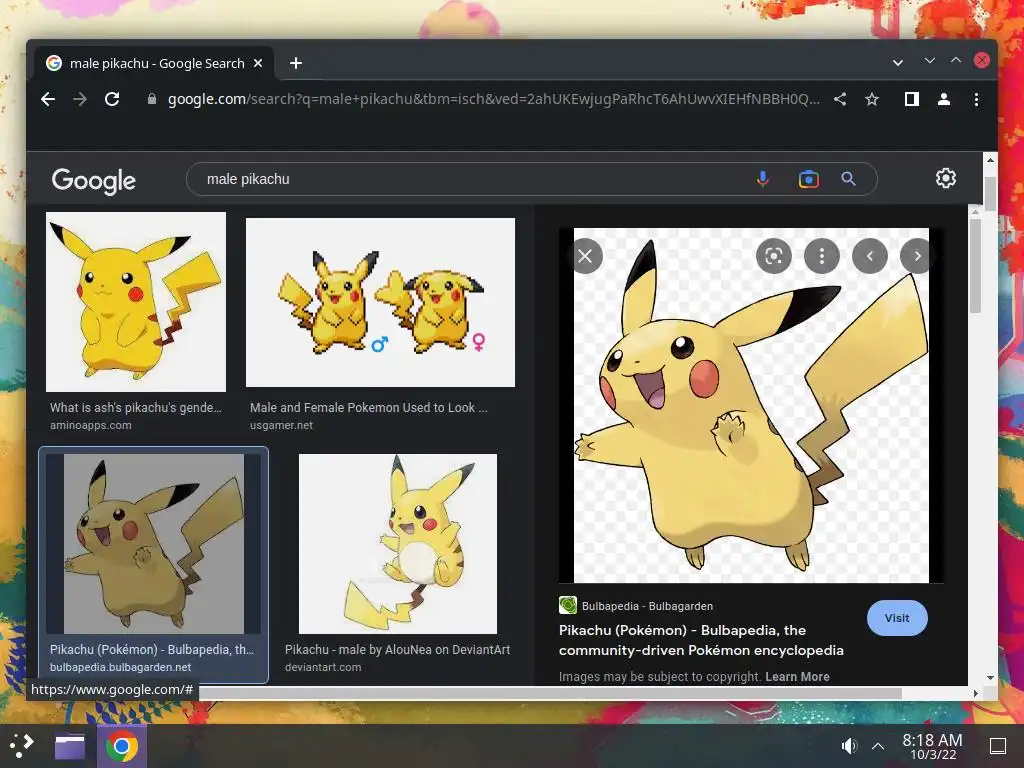Viewport: 1024px width, 768px height.
Task: Show the next image in preview
Action: (x=916, y=256)
